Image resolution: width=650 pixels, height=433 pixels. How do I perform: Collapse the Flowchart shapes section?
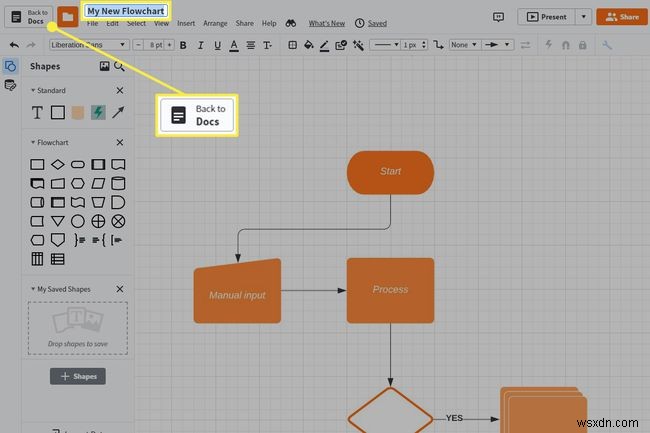33,143
